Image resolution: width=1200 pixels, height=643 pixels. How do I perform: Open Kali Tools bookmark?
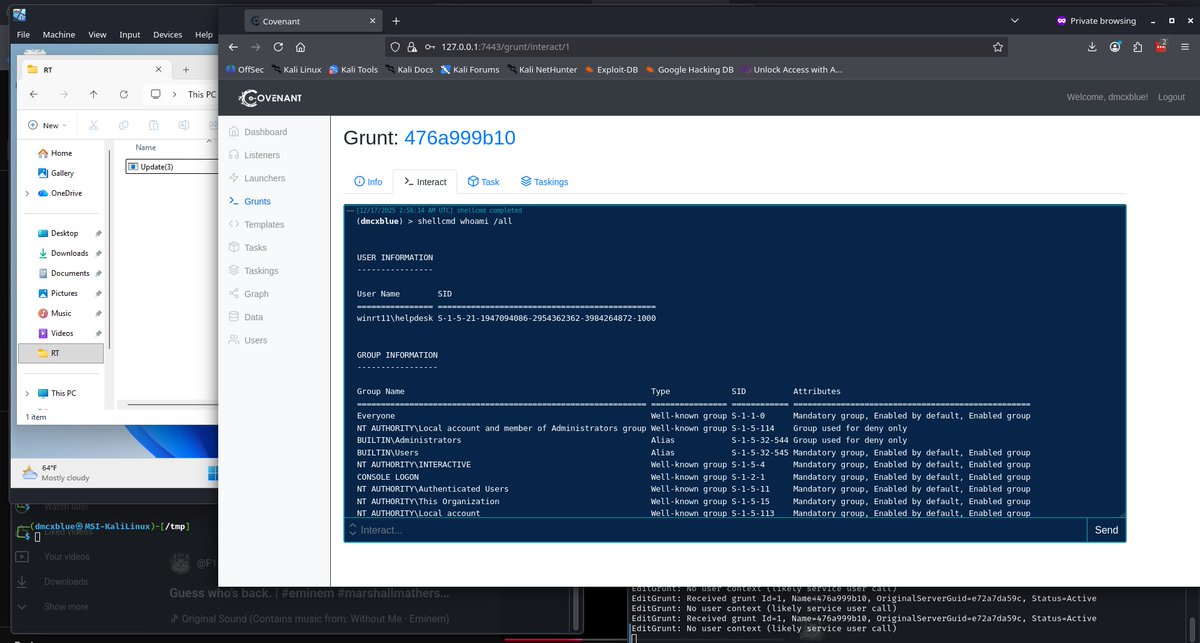(x=352, y=69)
